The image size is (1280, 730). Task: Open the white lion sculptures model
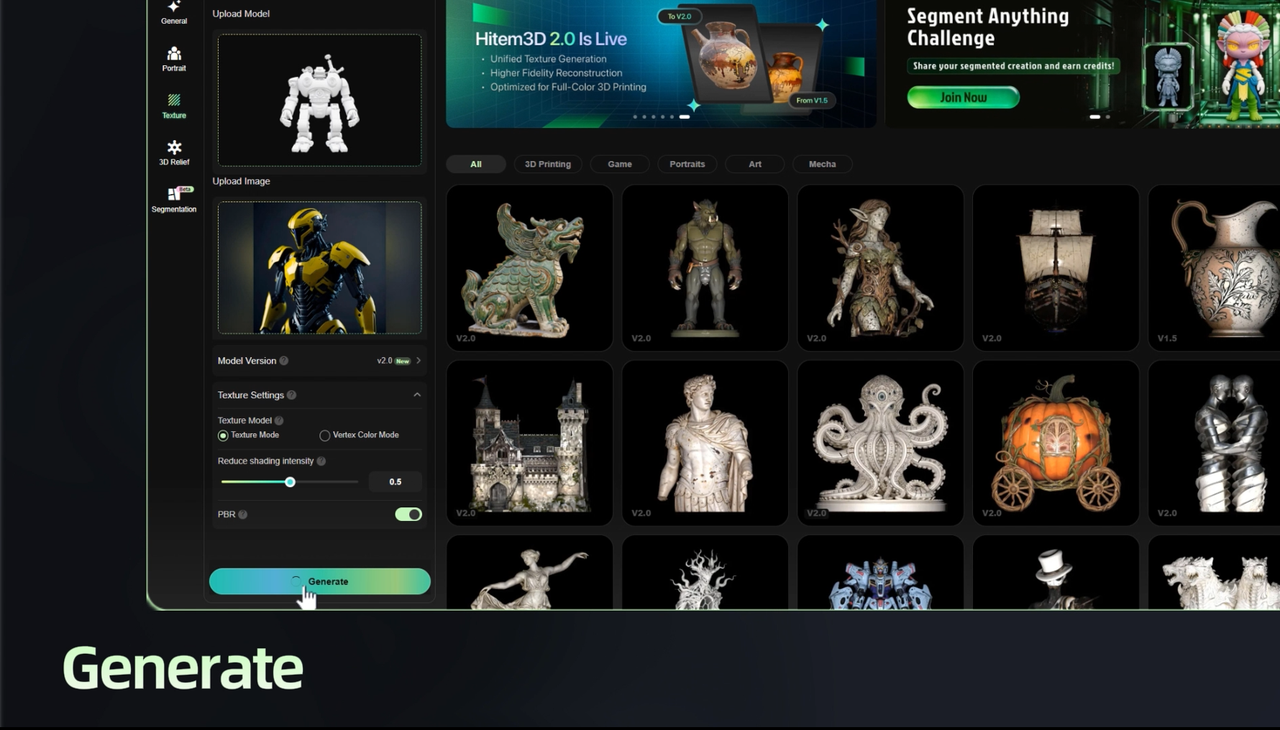(x=1214, y=572)
